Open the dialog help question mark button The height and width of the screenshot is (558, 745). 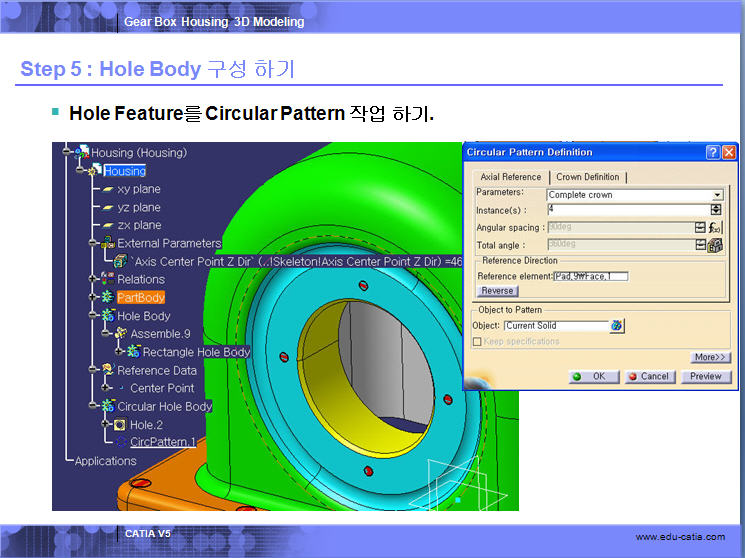(x=712, y=153)
